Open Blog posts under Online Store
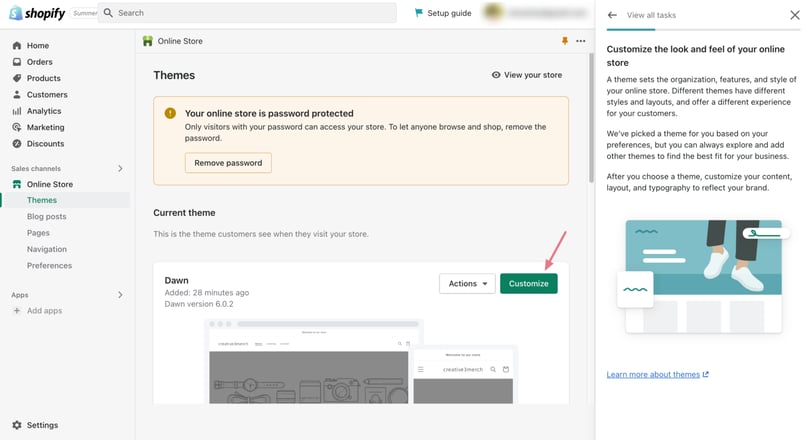 point(47,216)
